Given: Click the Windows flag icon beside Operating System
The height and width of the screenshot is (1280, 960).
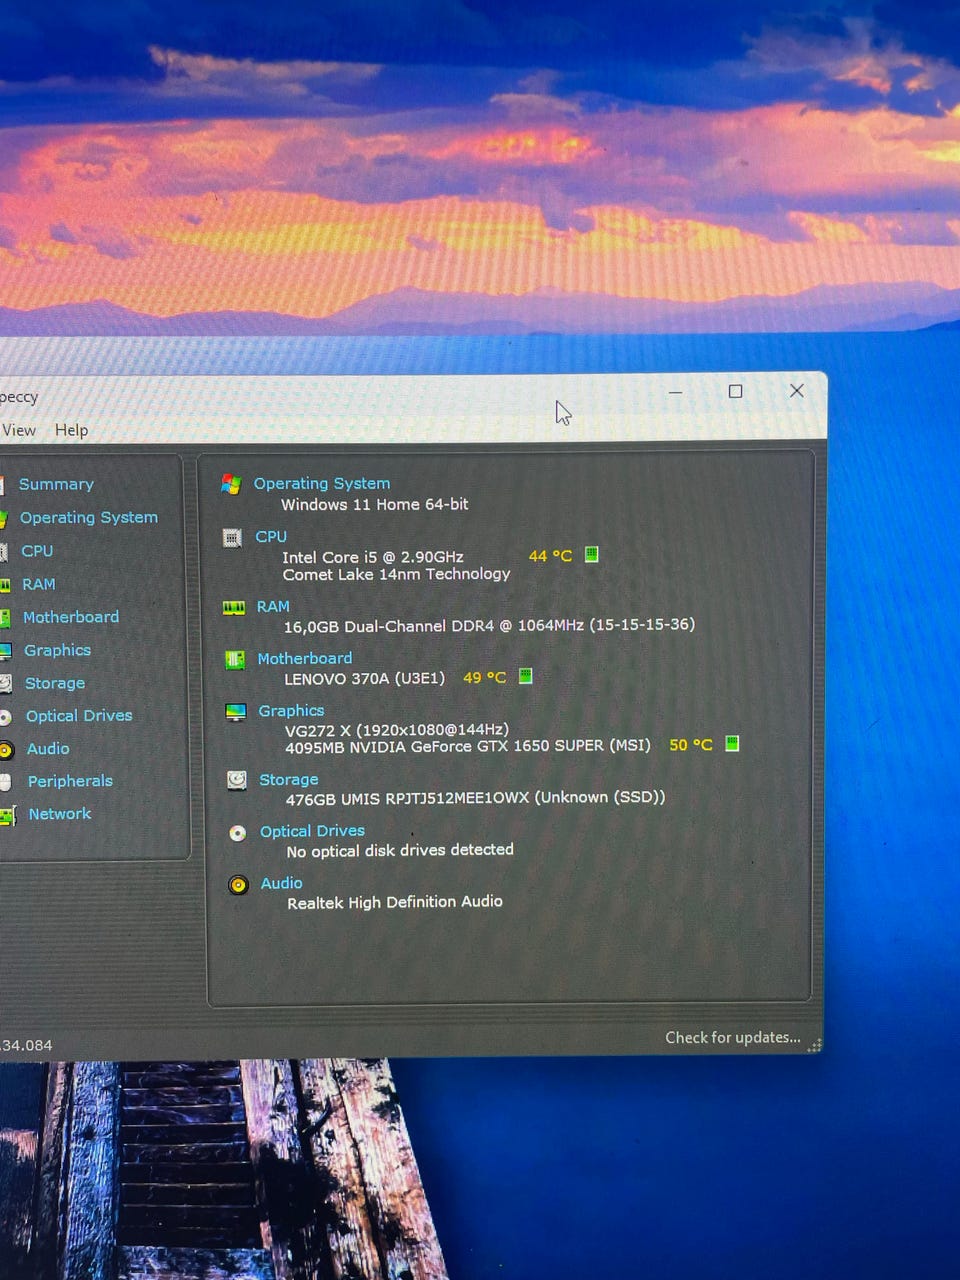Looking at the screenshot, I should pyautogui.click(x=231, y=484).
